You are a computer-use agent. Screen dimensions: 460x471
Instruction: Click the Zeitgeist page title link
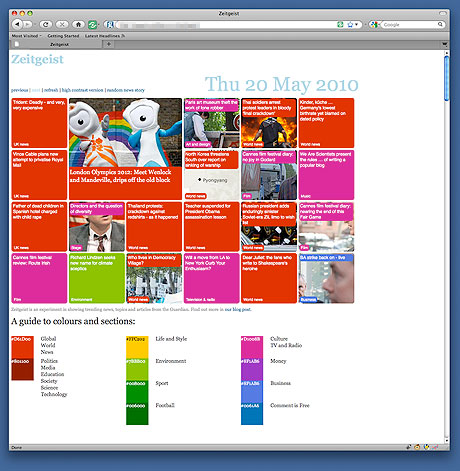37,59
